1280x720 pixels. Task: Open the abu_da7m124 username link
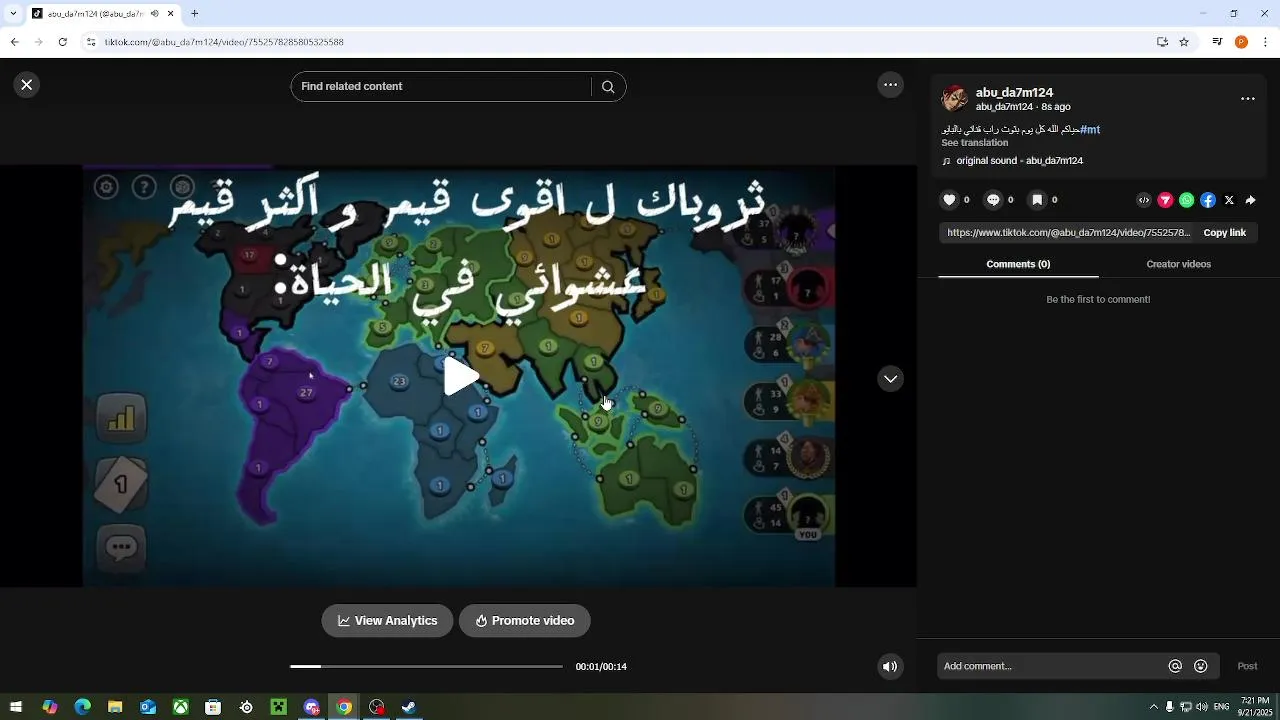point(1014,92)
